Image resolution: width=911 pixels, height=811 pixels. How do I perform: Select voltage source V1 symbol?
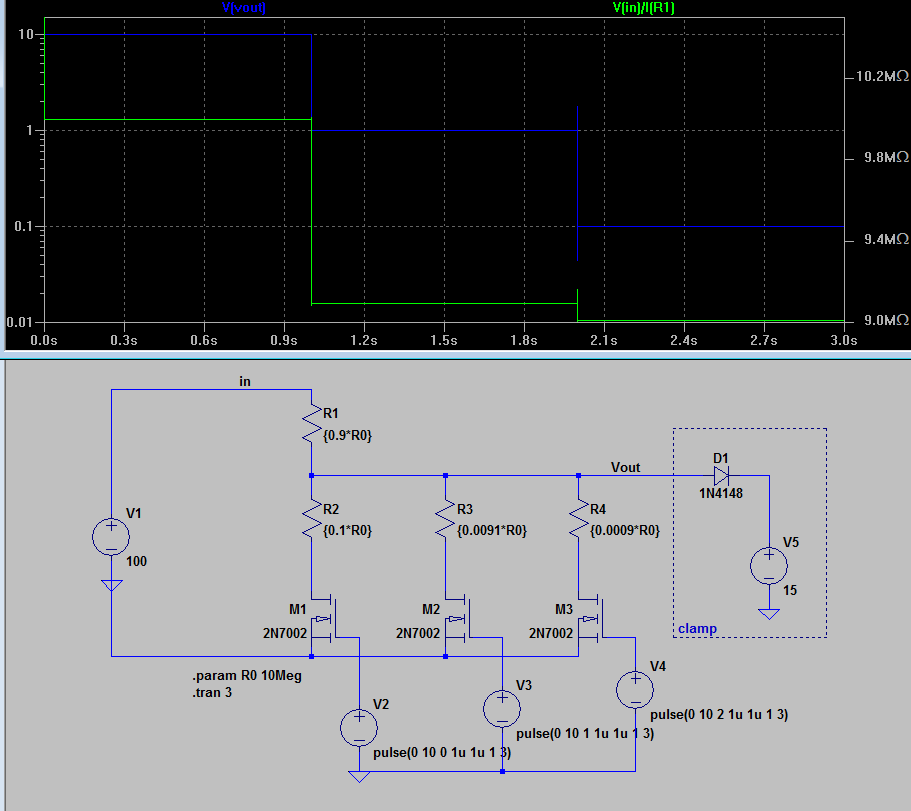click(x=112, y=536)
